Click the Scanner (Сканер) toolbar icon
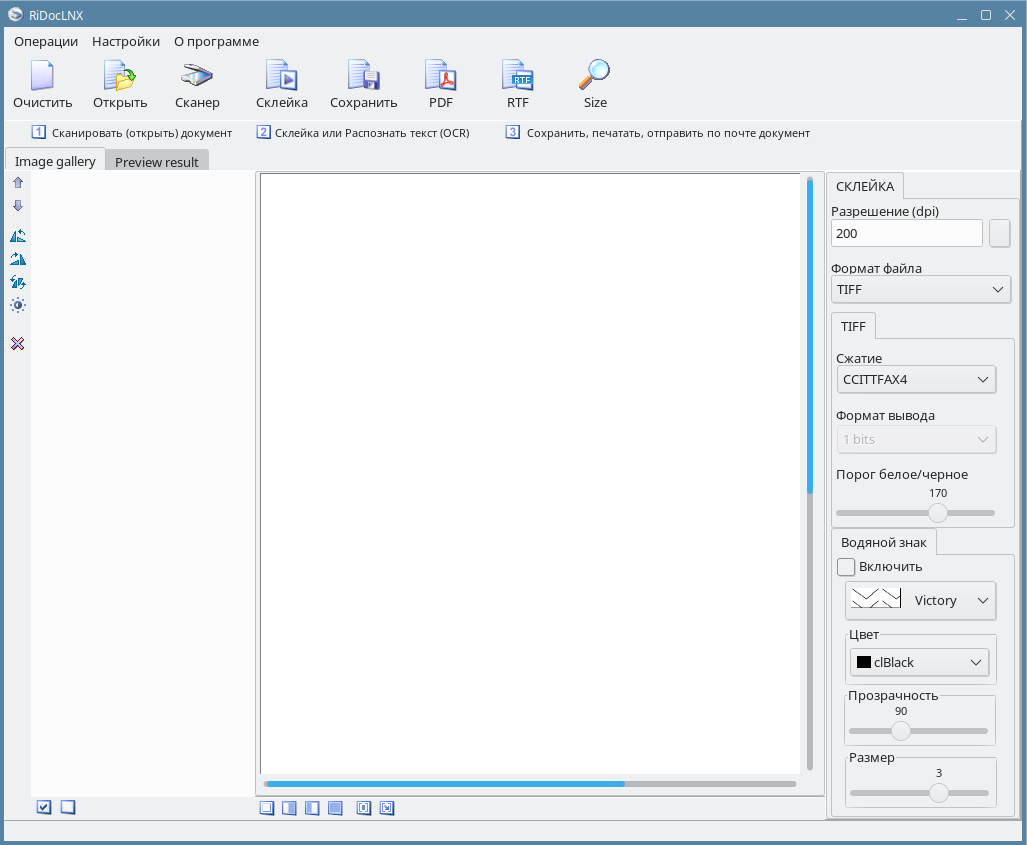Viewport: 1027px width, 845px height. [197, 84]
